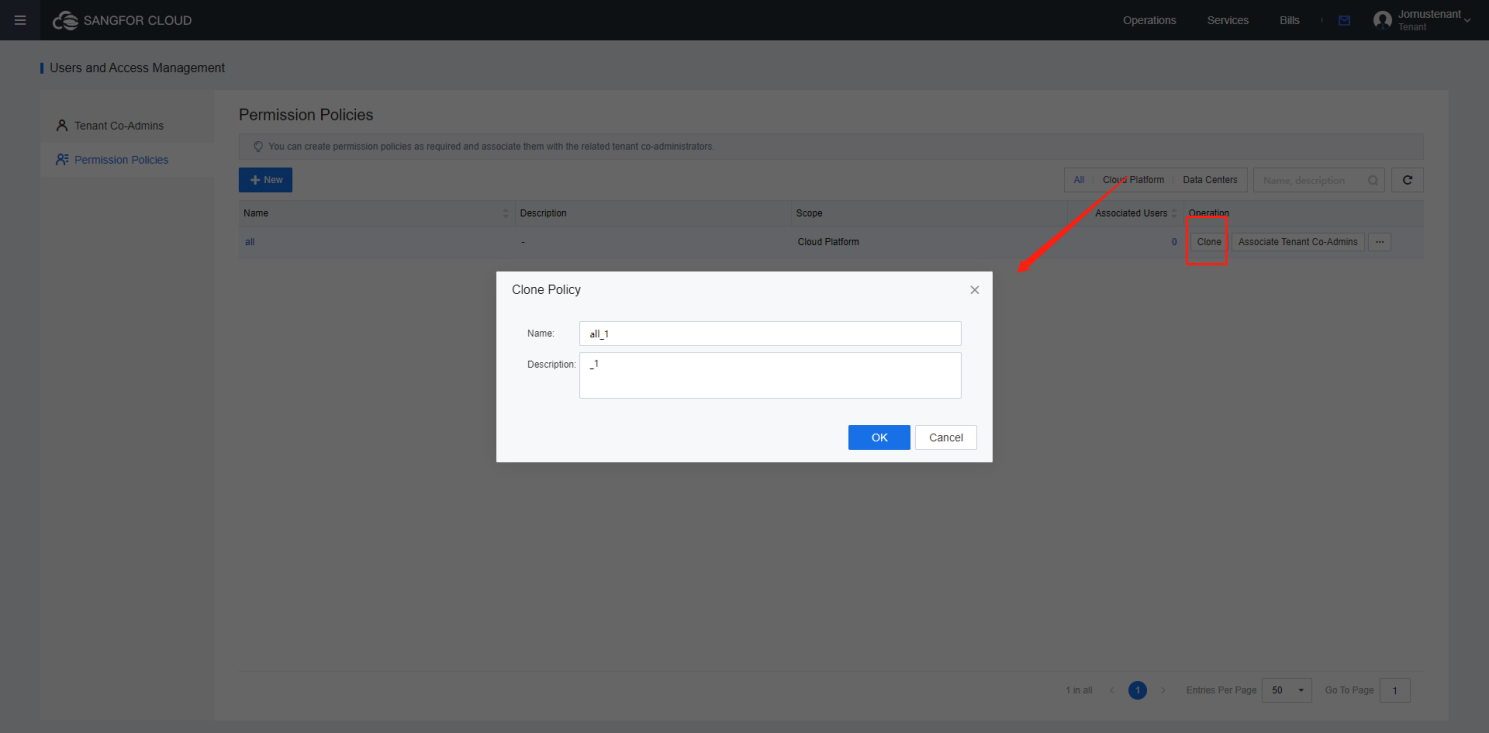
Task: Go to previous page arrow
Action: [x=1112, y=690]
